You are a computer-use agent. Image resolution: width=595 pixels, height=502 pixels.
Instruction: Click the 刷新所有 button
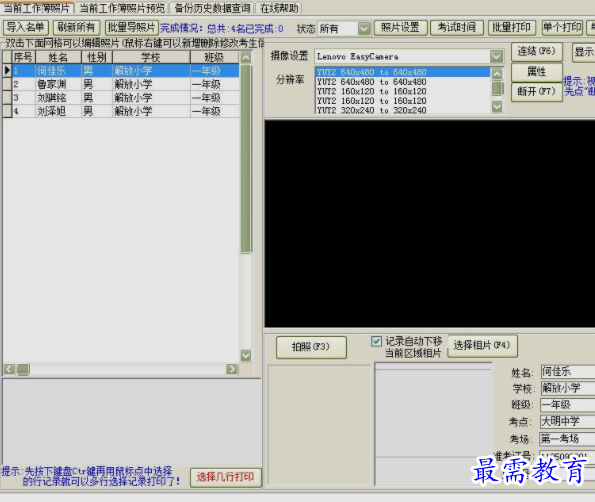(x=76, y=27)
